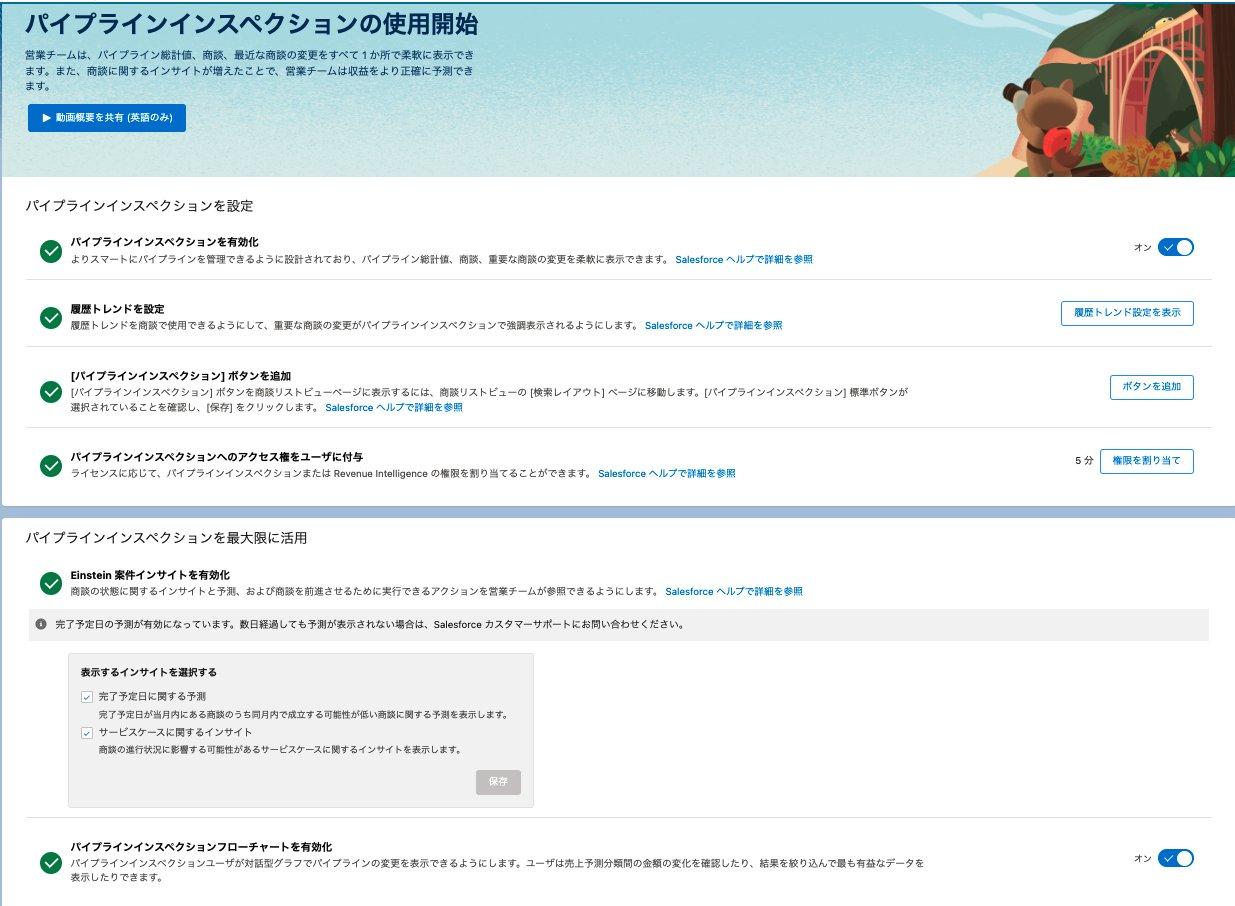Open help link in パイプラインインスペクションを有効化 row
This screenshot has width=1235, height=906.
point(744,259)
